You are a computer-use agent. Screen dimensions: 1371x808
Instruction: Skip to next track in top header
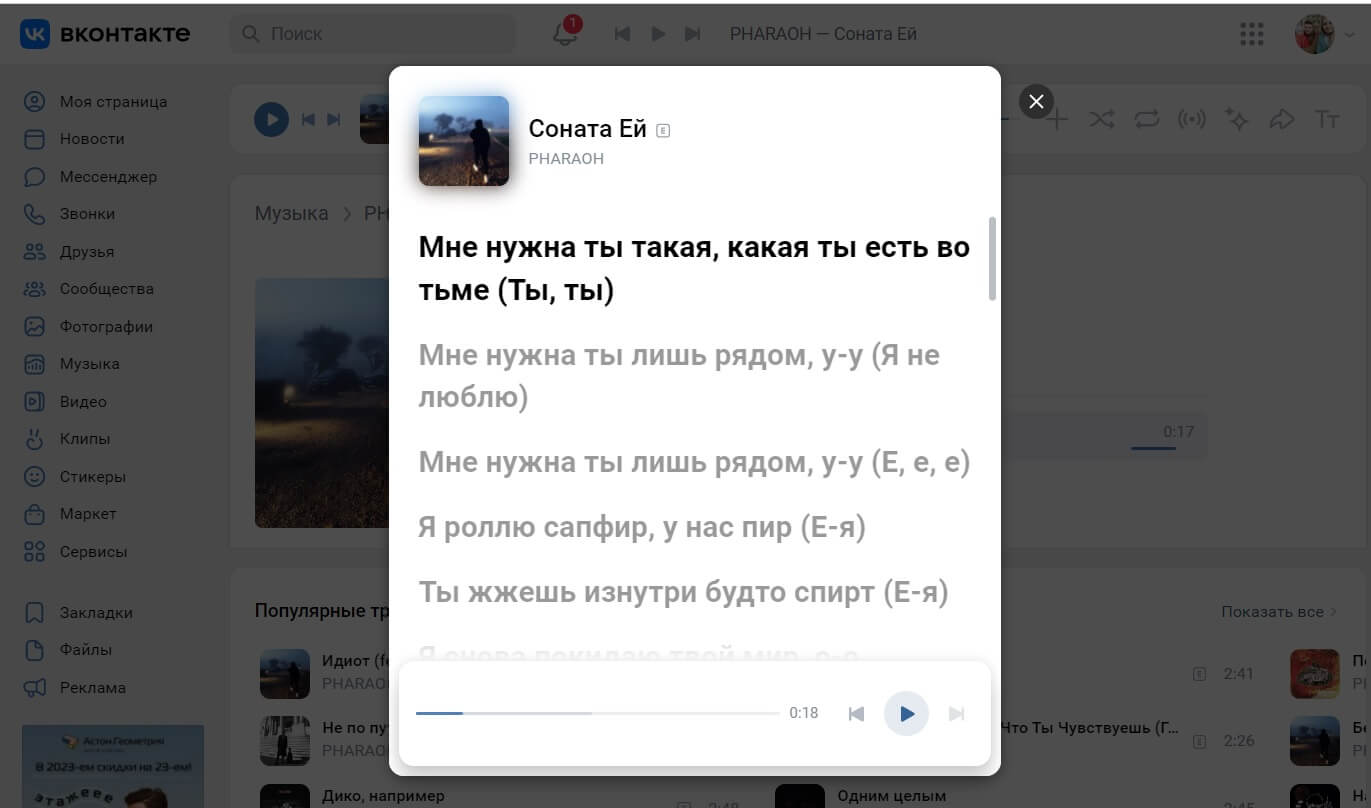pyautogui.click(x=692, y=34)
